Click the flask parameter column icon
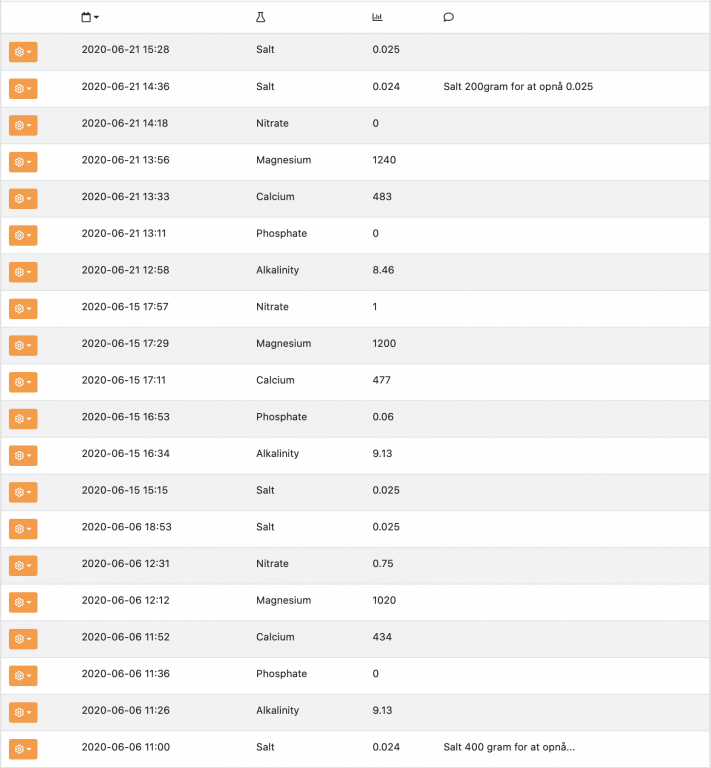 point(261,17)
